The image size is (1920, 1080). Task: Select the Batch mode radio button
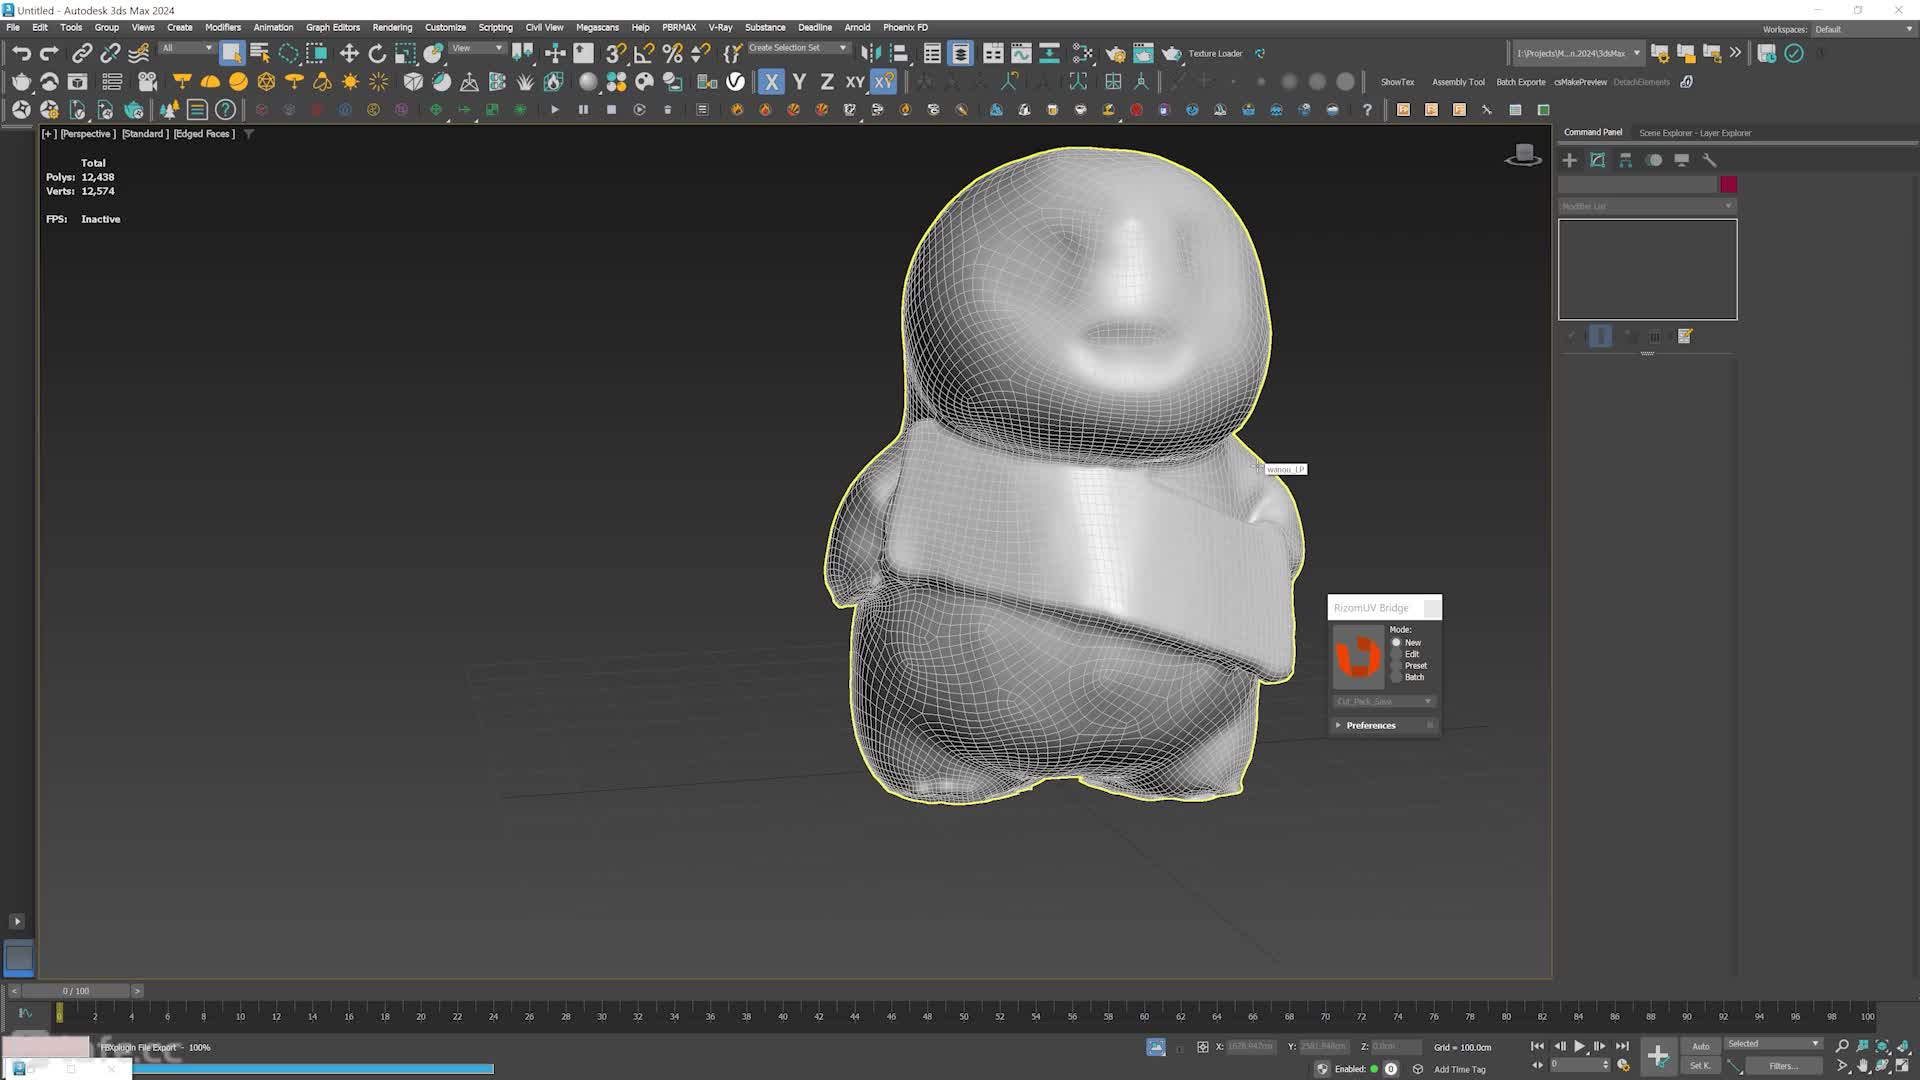click(1396, 677)
